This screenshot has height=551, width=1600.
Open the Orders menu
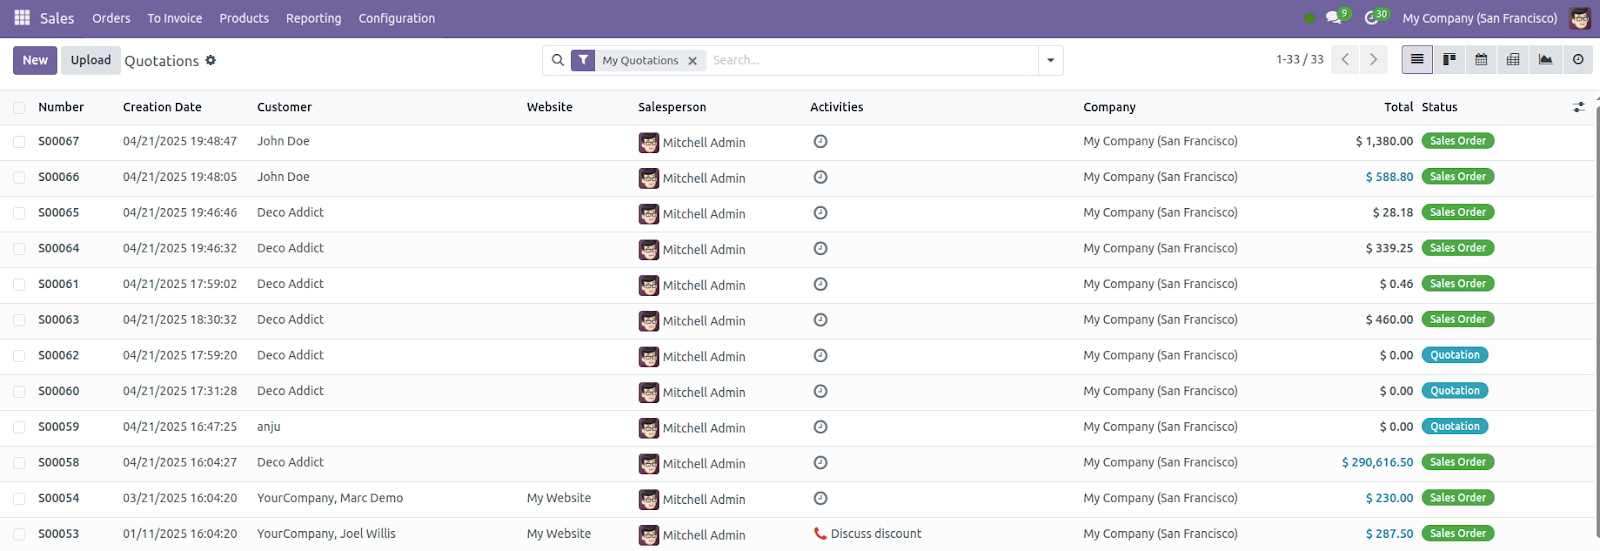click(111, 18)
